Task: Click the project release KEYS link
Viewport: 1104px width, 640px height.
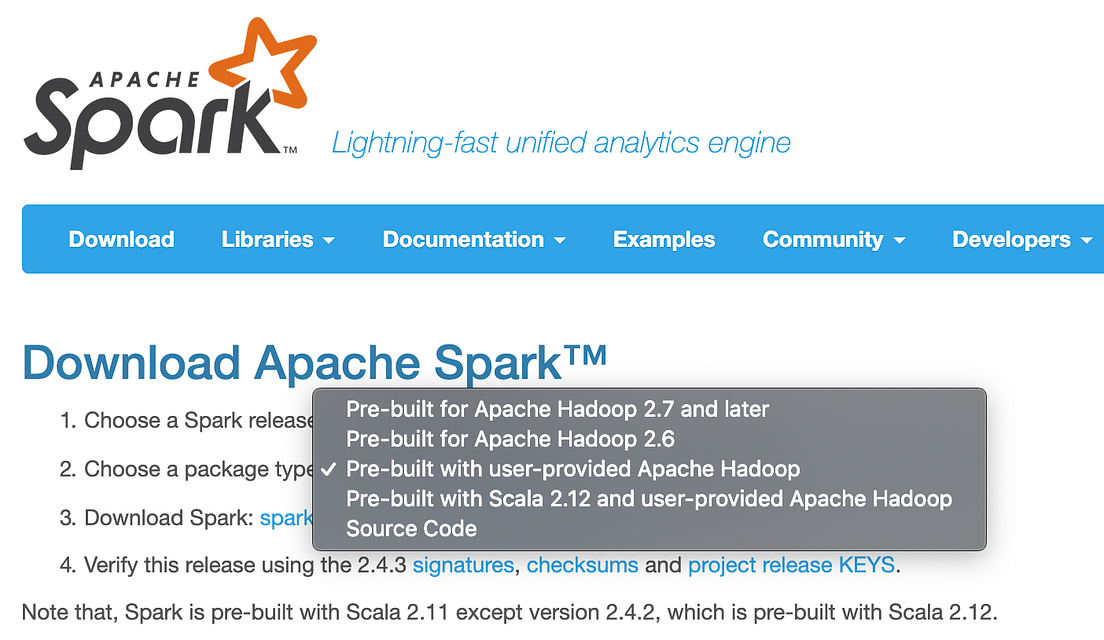Action: 791,565
